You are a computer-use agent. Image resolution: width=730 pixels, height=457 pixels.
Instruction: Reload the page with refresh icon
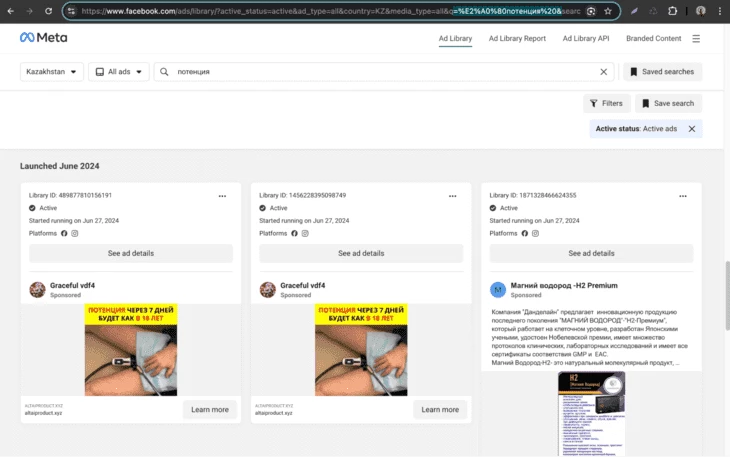[48, 11]
